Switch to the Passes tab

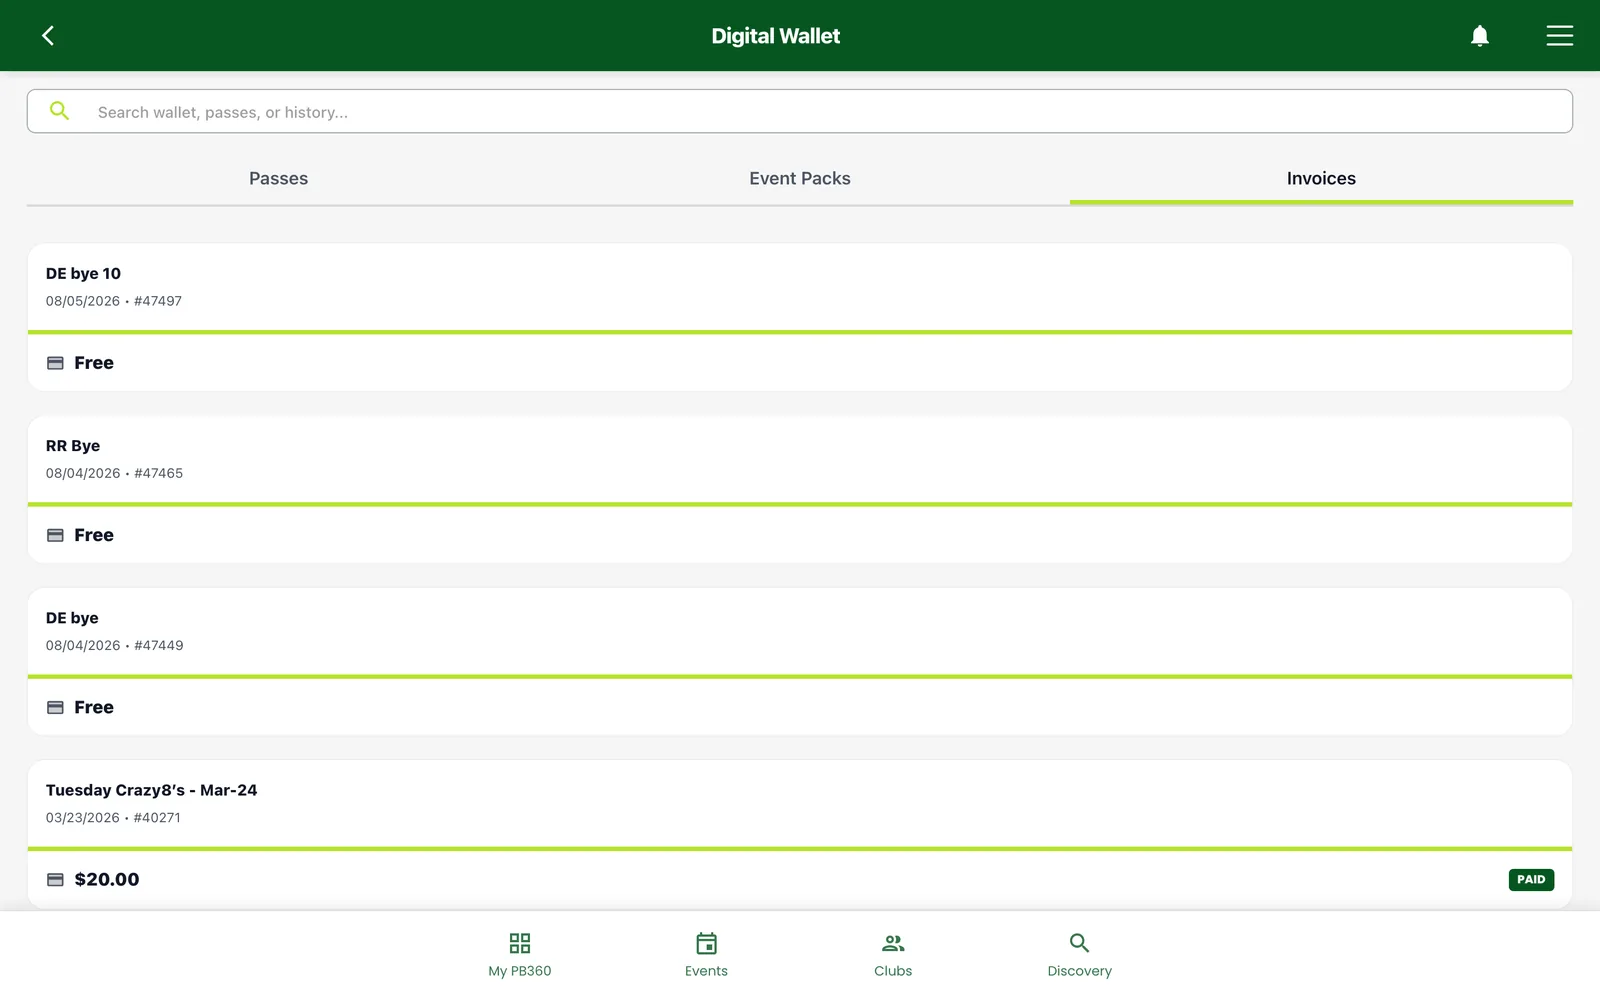pyautogui.click(x=278, y=178)
